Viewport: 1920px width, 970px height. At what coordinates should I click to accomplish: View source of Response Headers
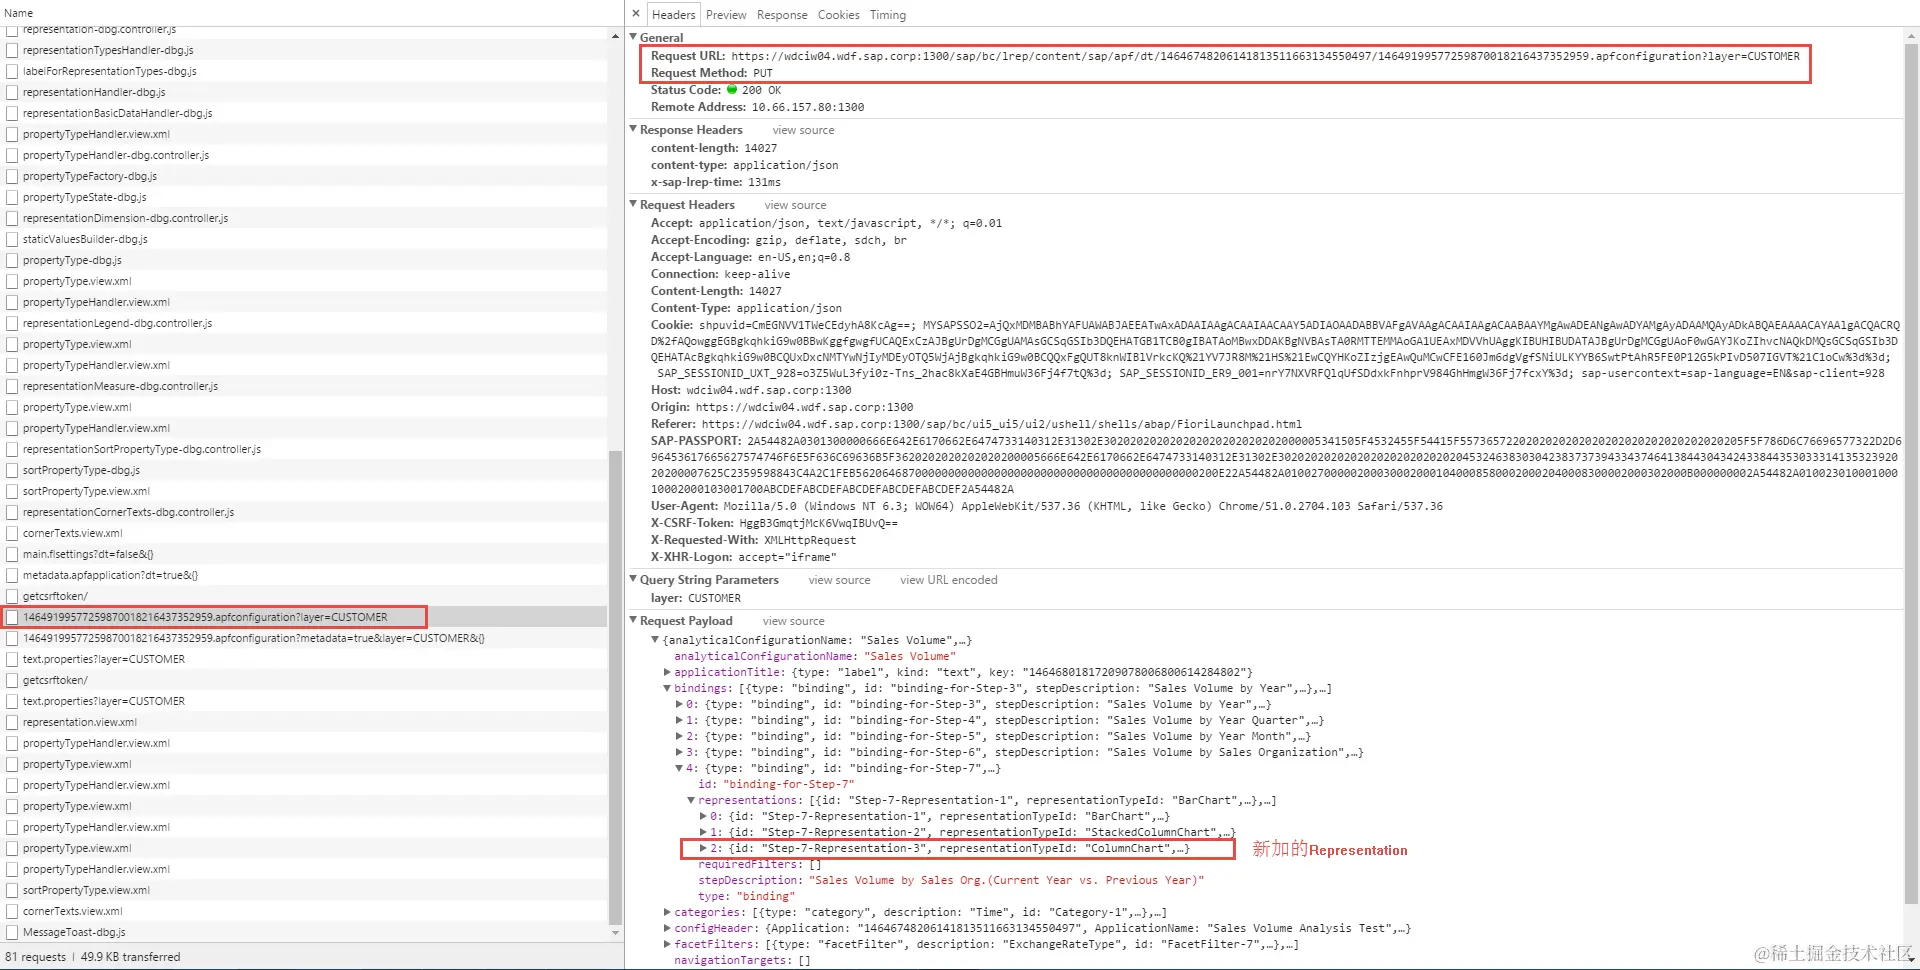click(x=803, y=130)
